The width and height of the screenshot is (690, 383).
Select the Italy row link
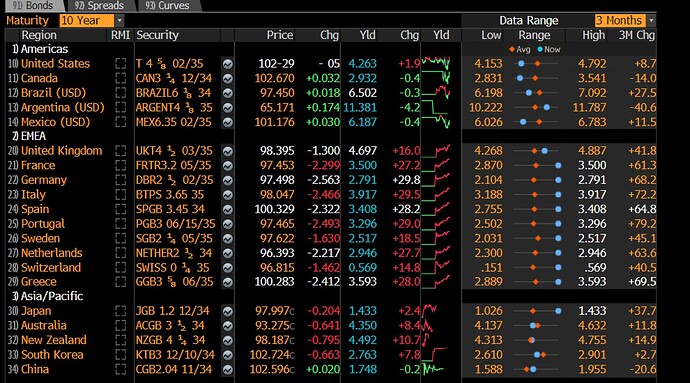tap(33, 195)
